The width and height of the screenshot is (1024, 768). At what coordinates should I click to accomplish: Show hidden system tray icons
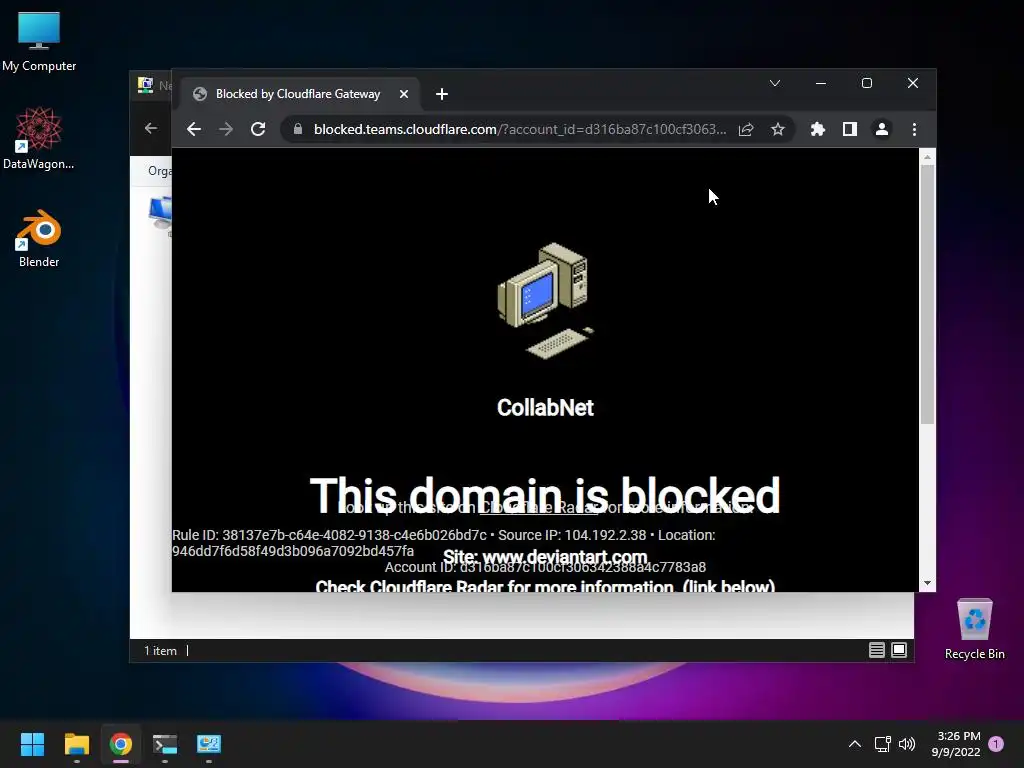coord(854,744)
